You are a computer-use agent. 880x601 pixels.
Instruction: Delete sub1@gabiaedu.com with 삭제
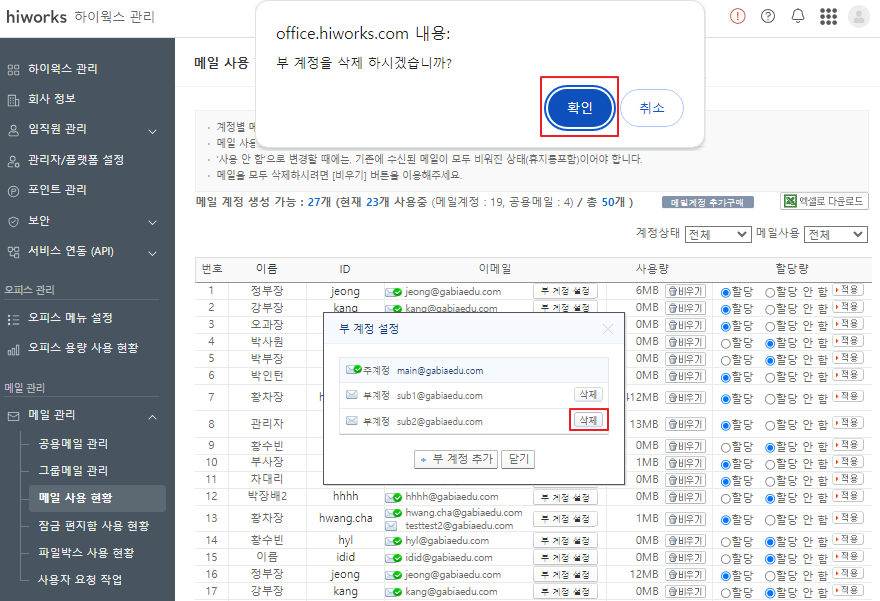(x=588, y=394)
